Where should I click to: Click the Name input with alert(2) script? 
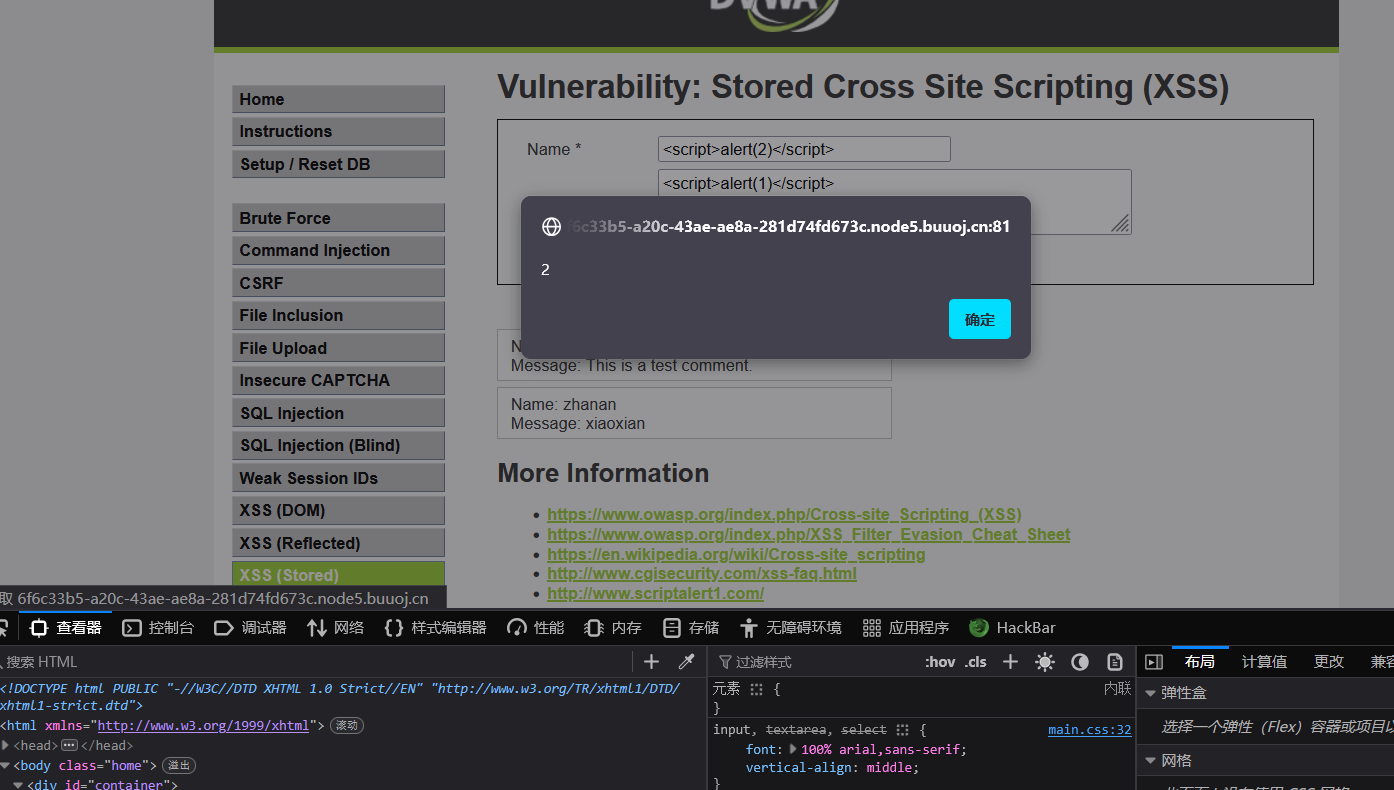[804, 149]
